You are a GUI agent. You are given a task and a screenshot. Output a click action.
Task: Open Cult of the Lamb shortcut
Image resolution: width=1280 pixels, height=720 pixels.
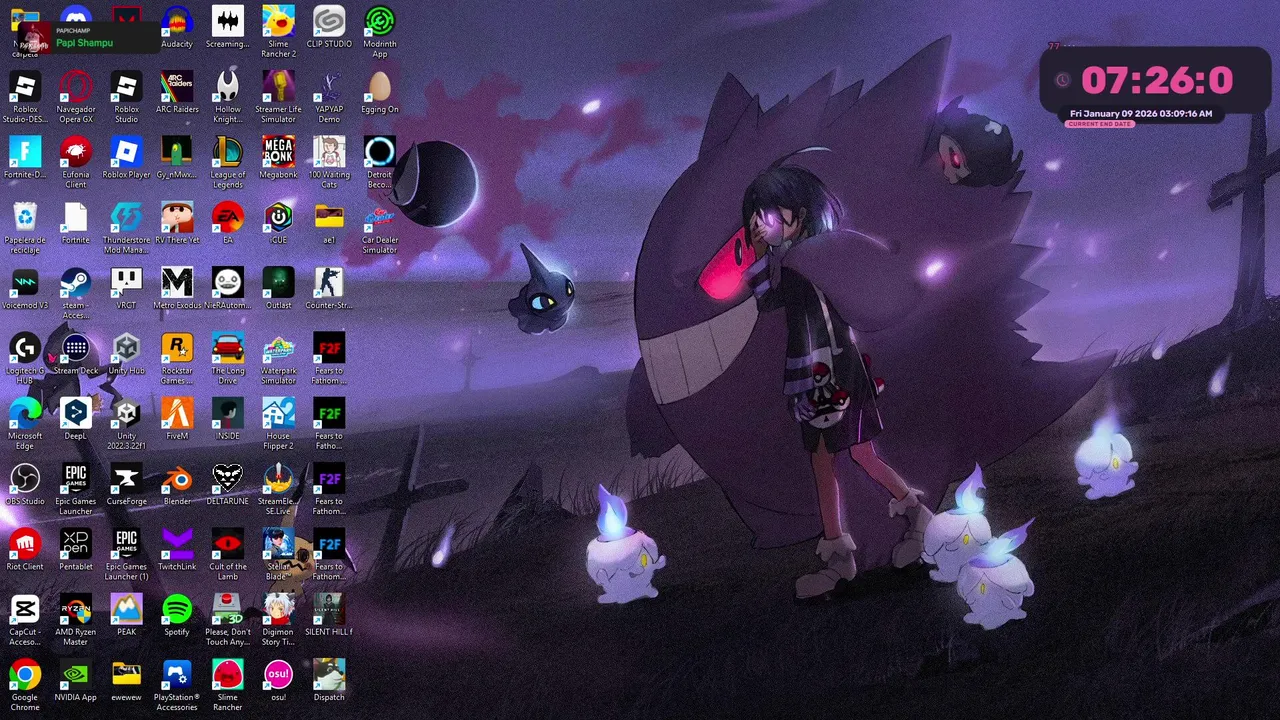point(228,544)
